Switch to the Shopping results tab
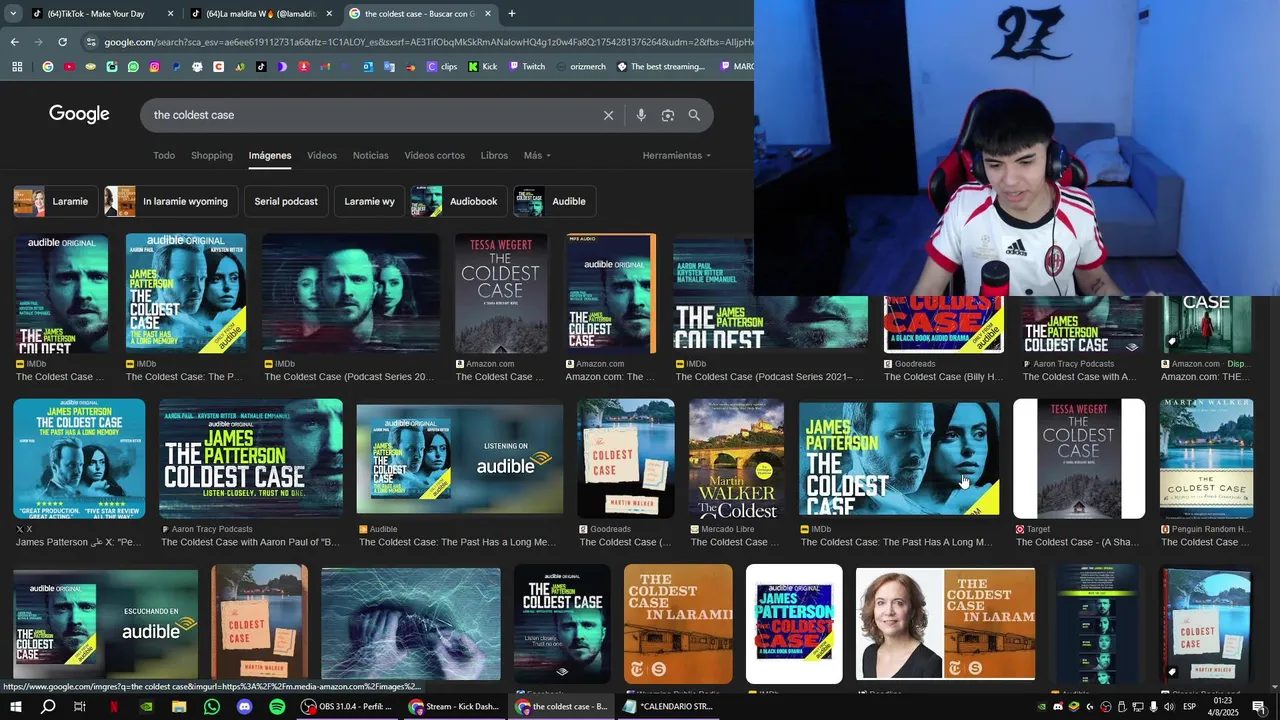The height and width of the screenshot is (720, 1280). [x=212, y=155]
